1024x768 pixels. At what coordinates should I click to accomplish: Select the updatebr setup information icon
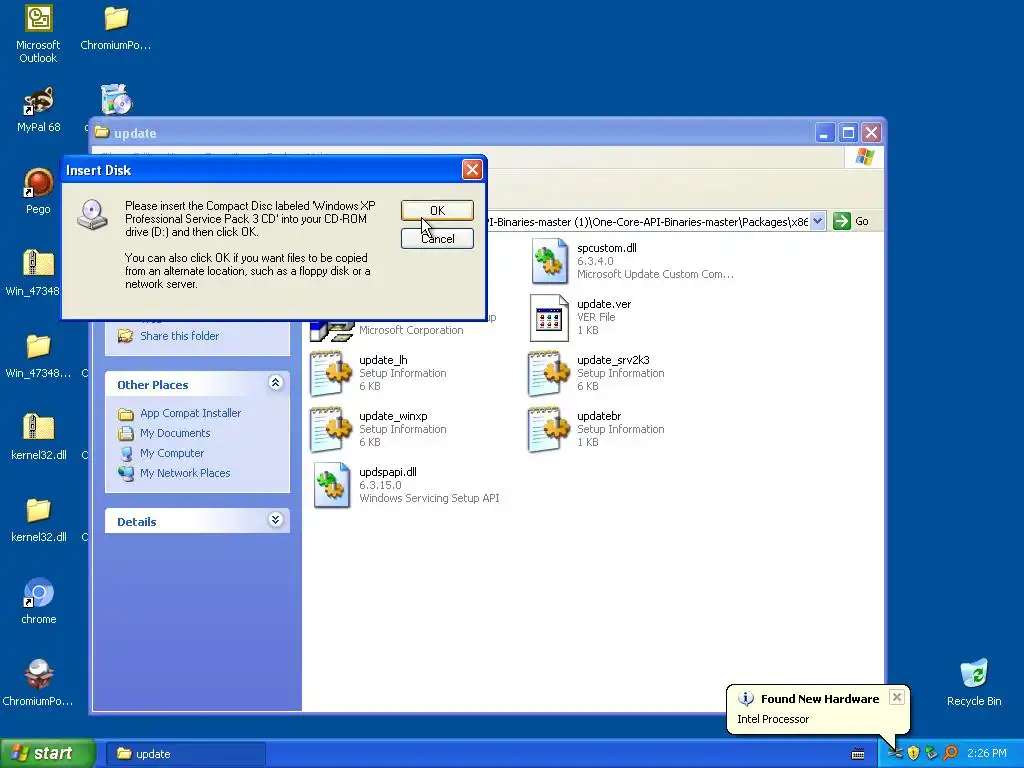549,430
